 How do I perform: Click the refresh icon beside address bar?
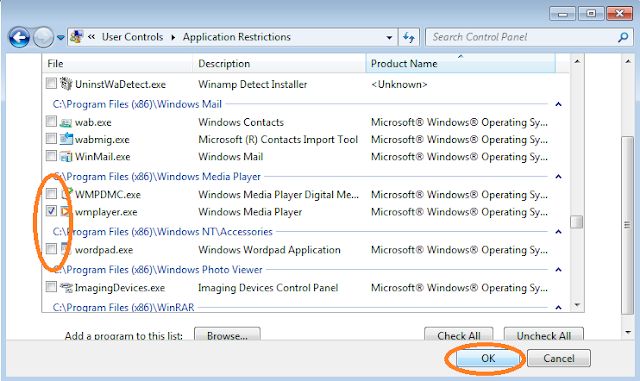[x=409, y=38]
